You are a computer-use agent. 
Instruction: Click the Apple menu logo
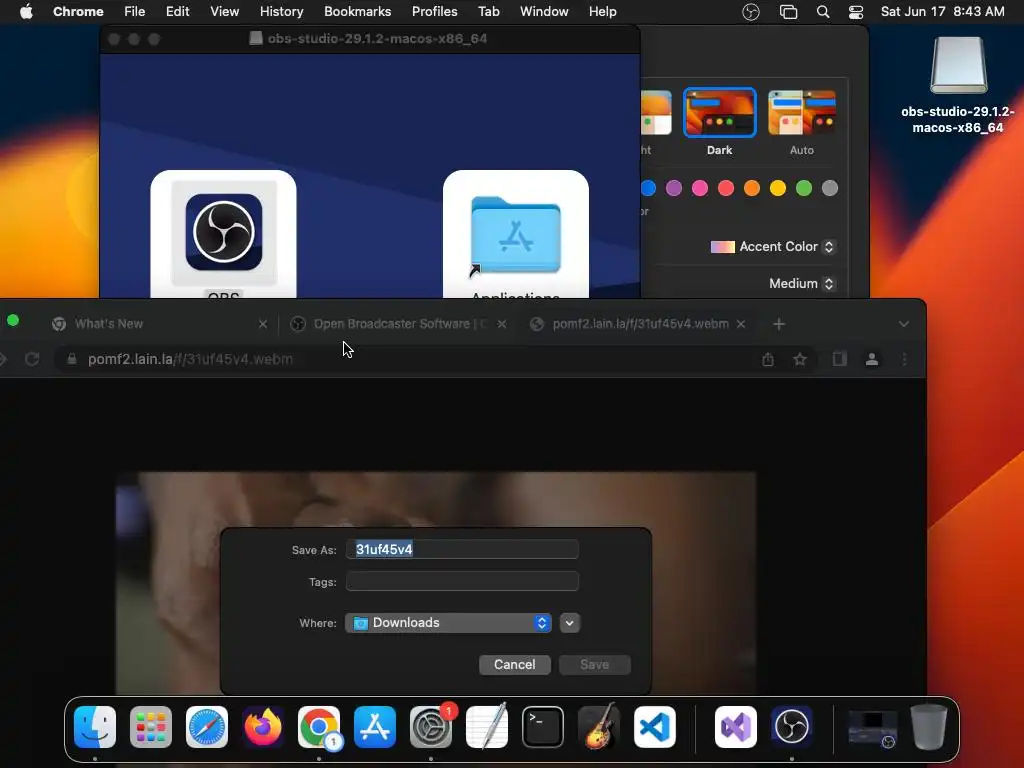pyautogui.click(x=26, y=12)
